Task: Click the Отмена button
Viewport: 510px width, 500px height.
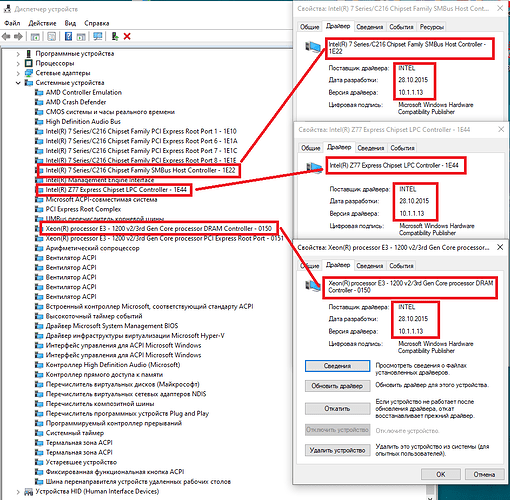Action: [484, 474]
